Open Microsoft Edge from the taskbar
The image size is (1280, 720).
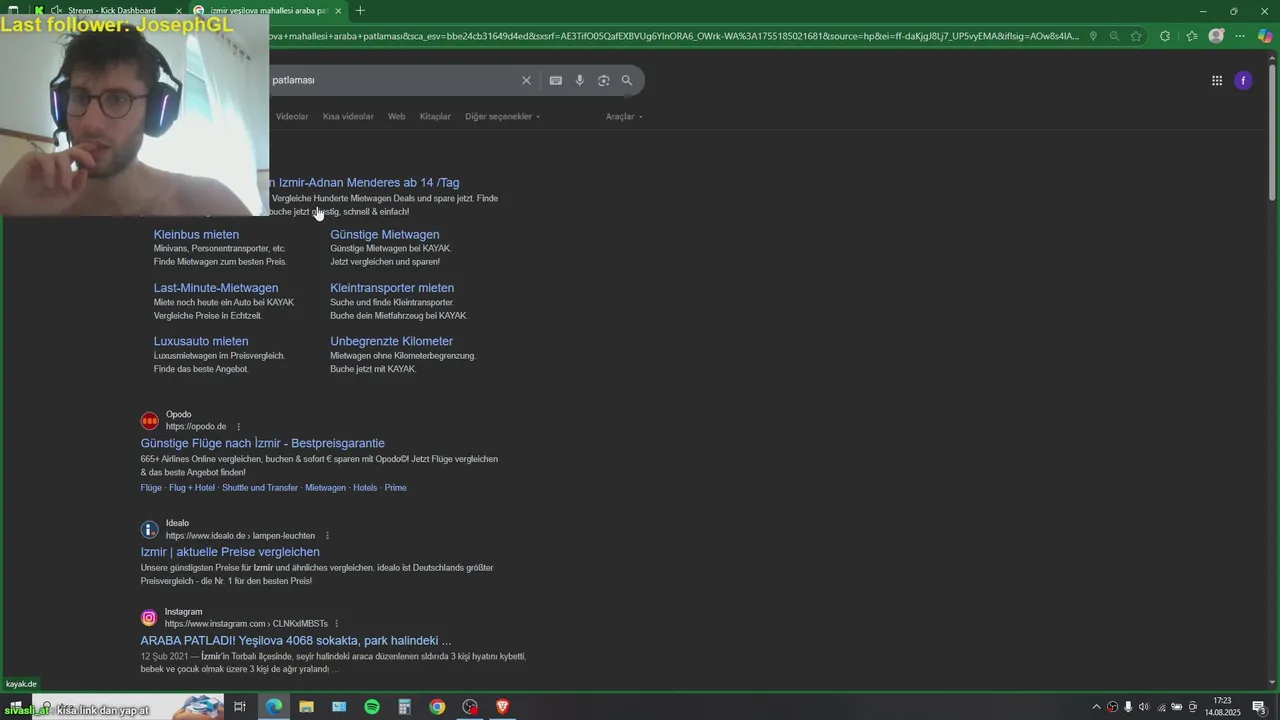pos(273,707)
